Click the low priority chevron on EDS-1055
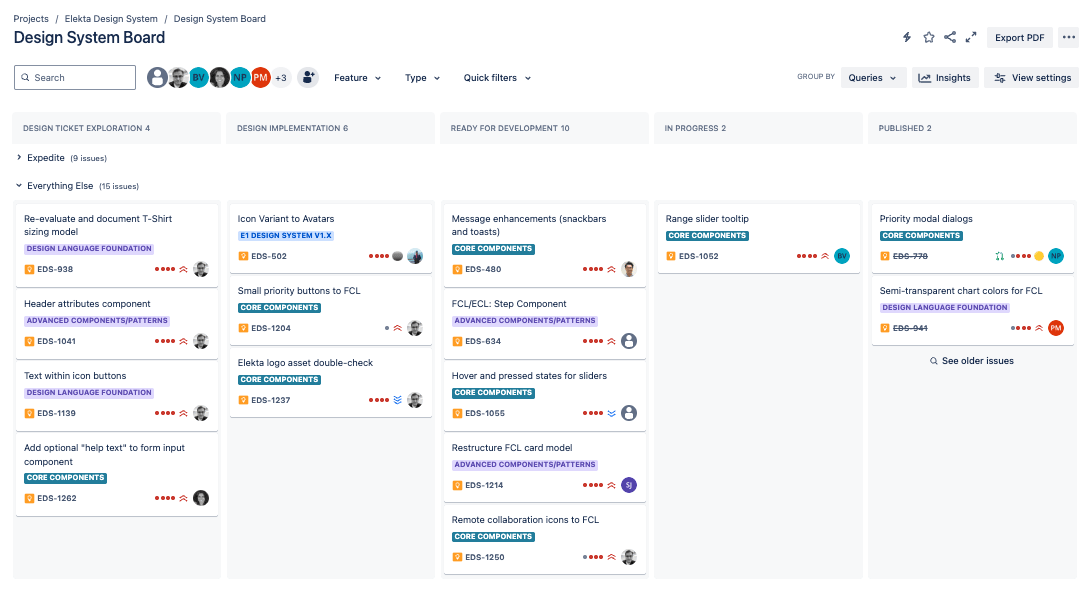Screen dimensions: 1087x592 612,413
